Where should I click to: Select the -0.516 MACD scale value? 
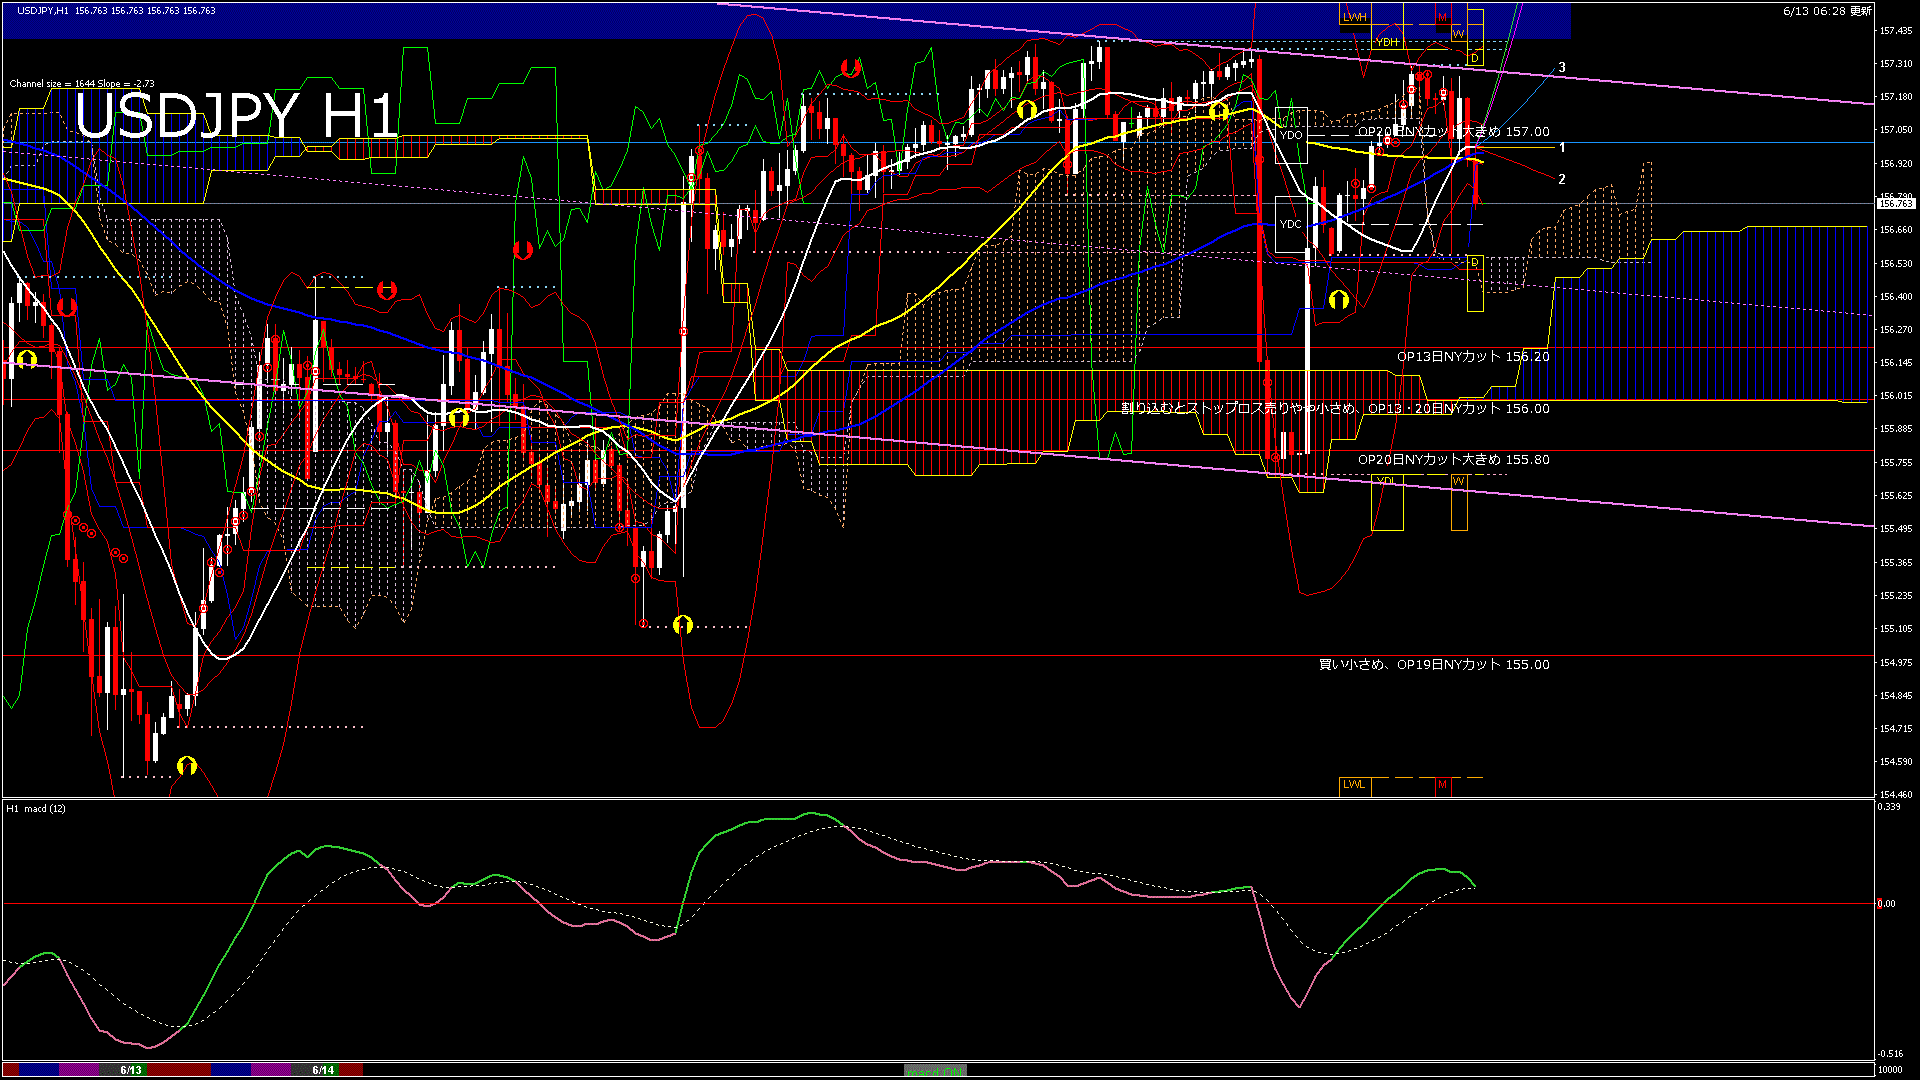tap(1890, 1053)
